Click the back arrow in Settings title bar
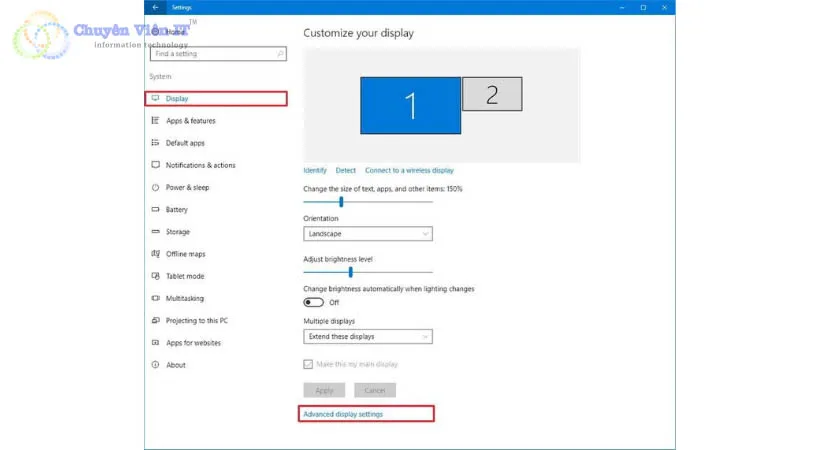 (155, 7)
